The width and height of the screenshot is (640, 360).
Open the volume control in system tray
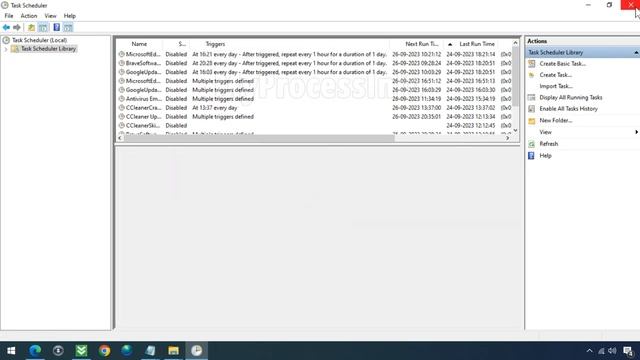point(612,351)
